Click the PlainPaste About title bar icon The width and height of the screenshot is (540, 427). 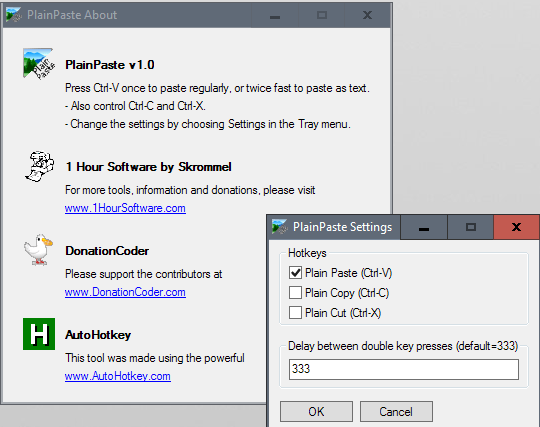(x=14, y=15)
